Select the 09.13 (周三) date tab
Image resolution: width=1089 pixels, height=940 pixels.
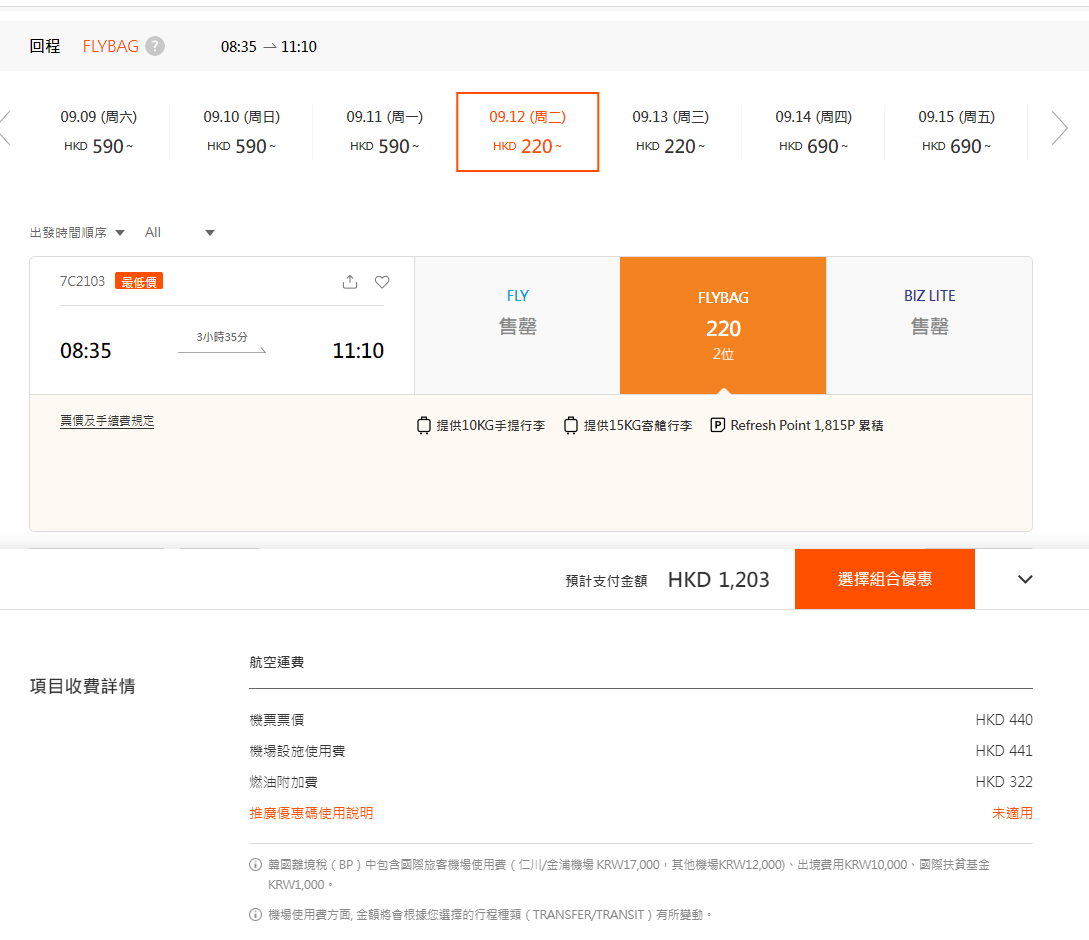point(669,131)
